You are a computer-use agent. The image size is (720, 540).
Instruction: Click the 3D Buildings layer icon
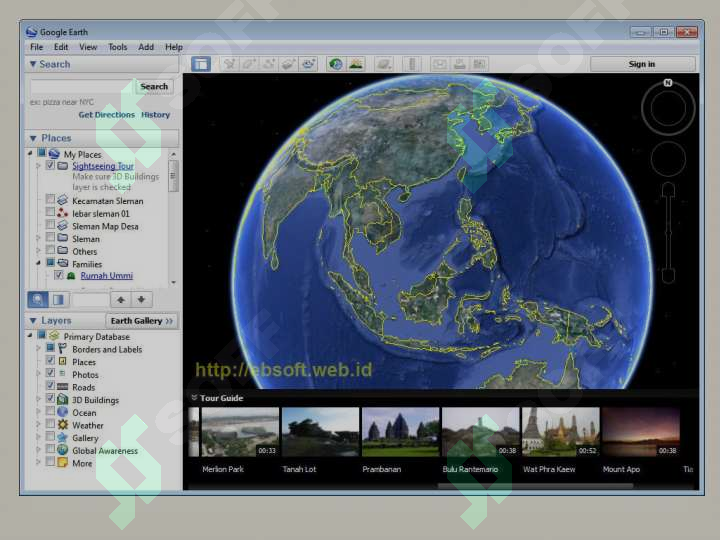[62, 399]
